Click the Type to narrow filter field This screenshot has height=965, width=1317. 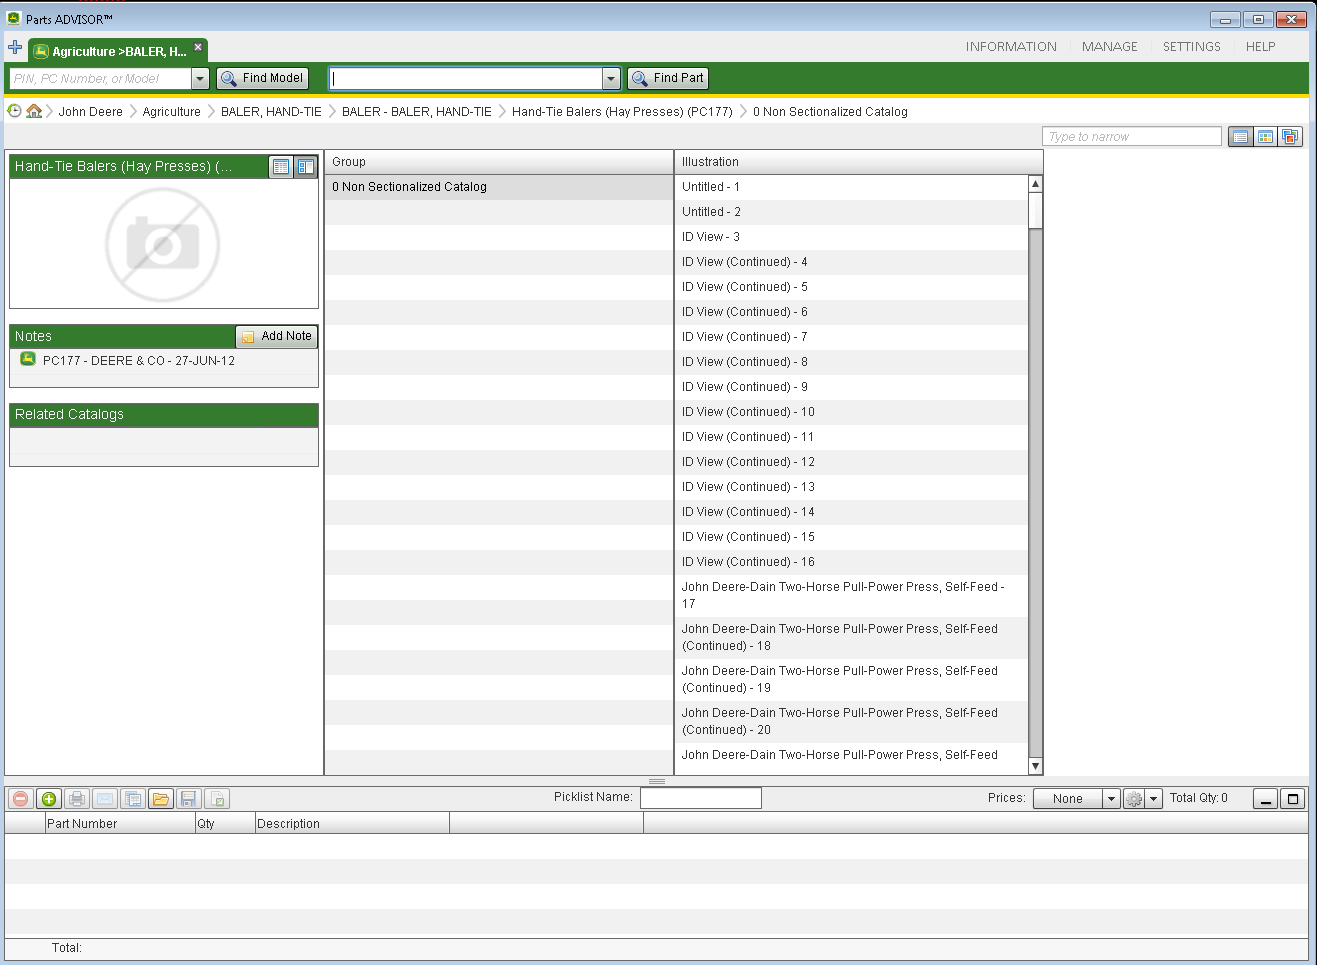point(1131,136)
